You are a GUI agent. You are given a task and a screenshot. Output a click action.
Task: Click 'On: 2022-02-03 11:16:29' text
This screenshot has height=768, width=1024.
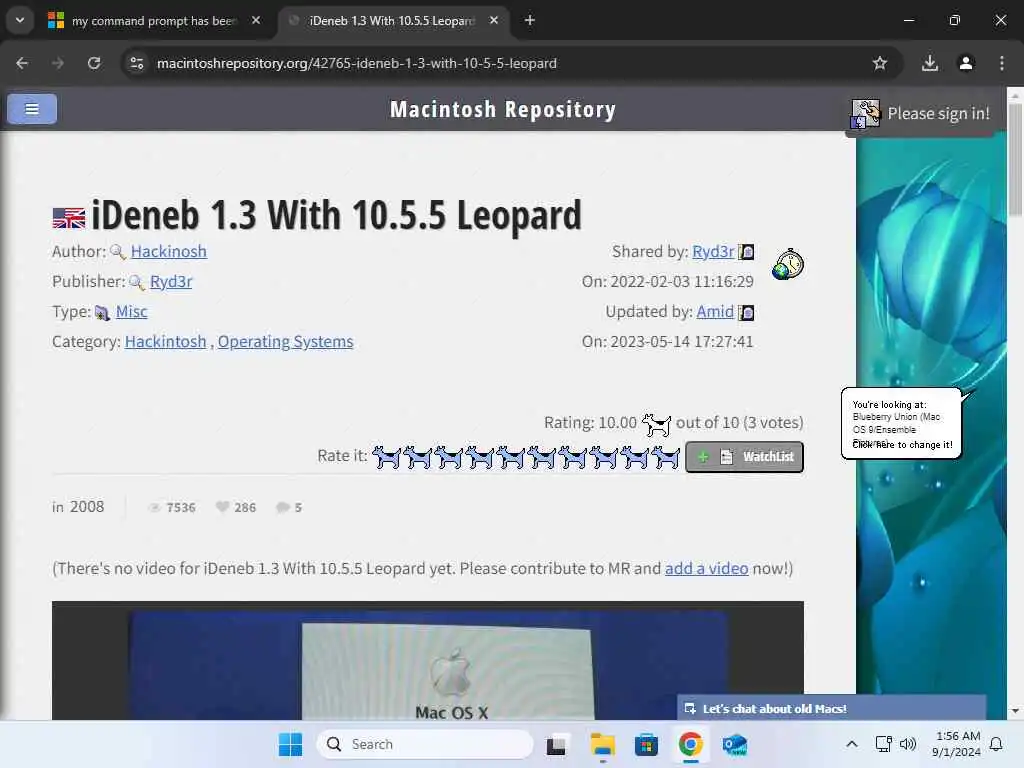coord(667,281)
